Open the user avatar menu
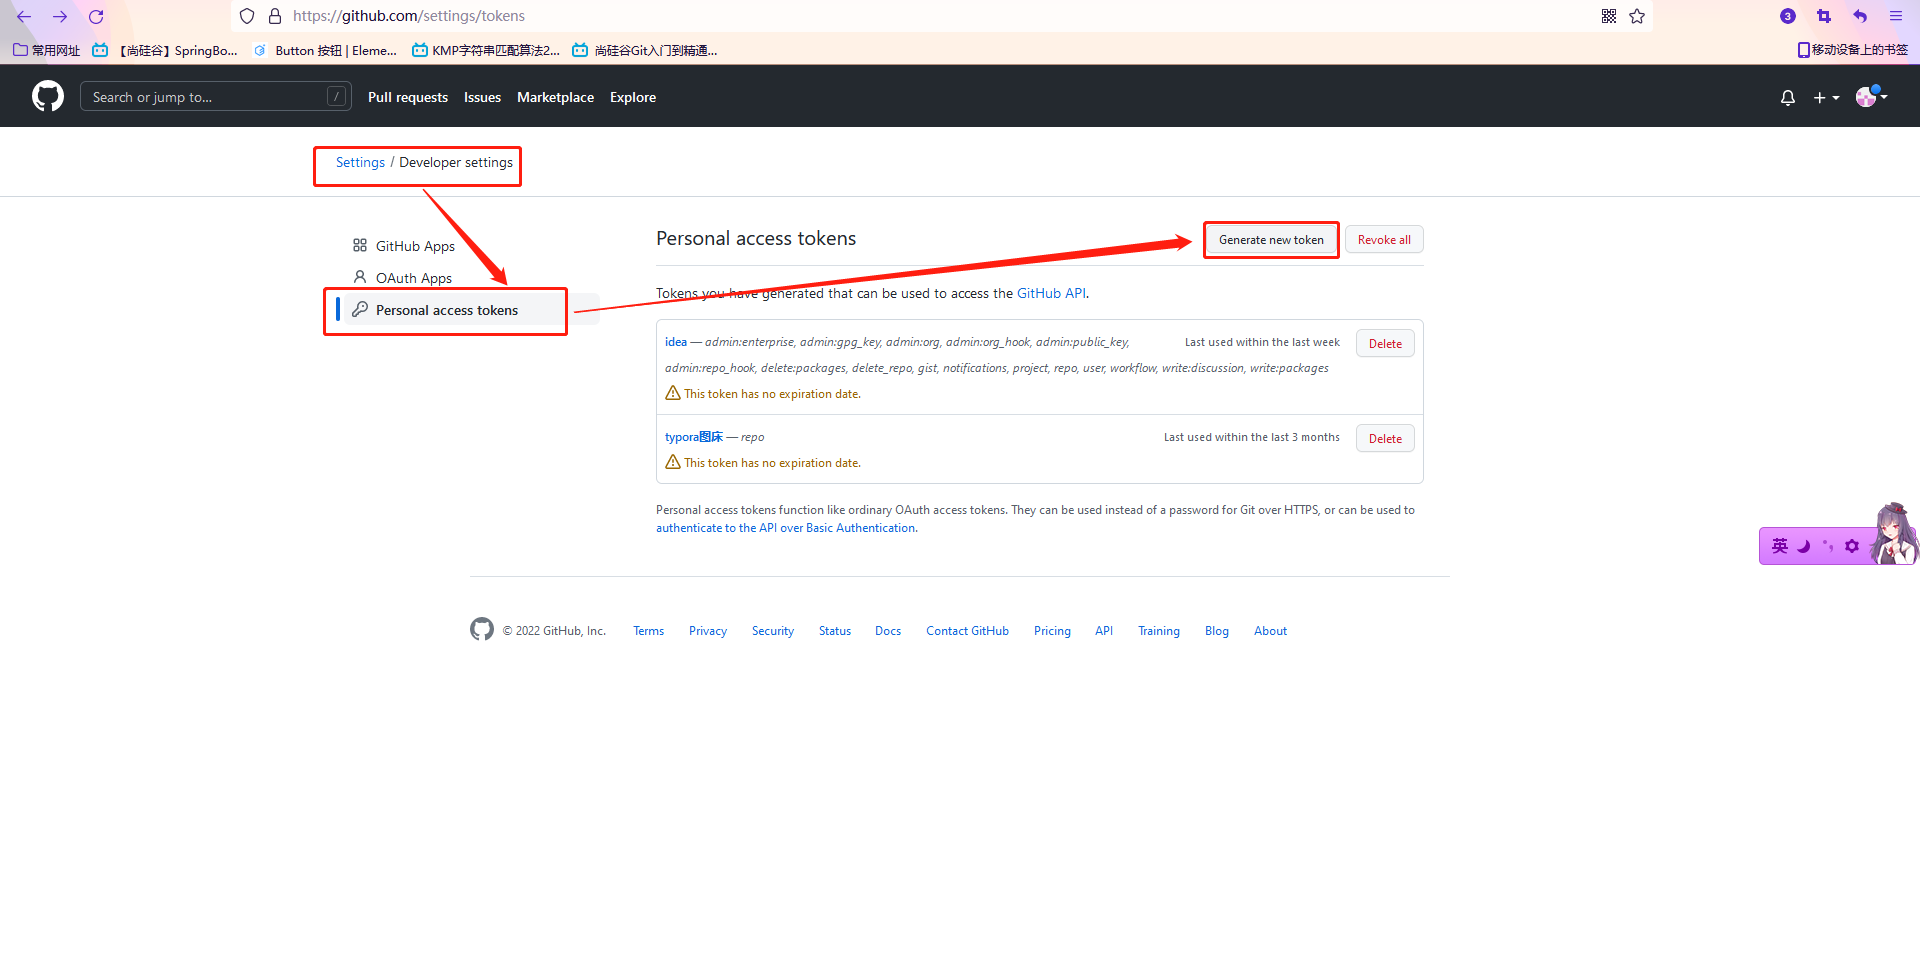Viewport: 1920px width, 972px height. click(x=1871, y=96)
